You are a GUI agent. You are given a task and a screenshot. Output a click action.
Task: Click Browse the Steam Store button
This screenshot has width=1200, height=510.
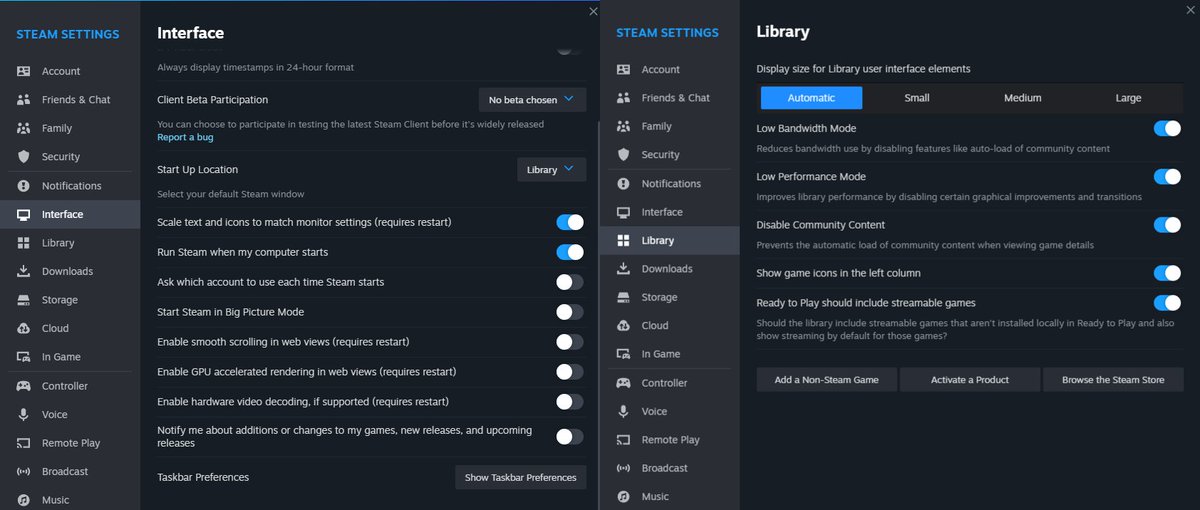1113,380
